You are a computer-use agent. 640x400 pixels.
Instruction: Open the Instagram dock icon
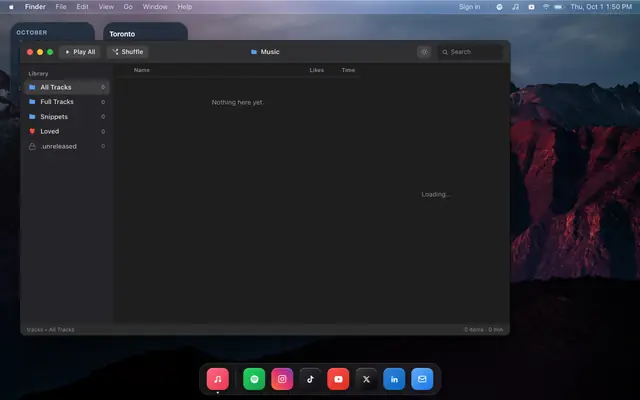pyautogui.click(x=282, y=379)
